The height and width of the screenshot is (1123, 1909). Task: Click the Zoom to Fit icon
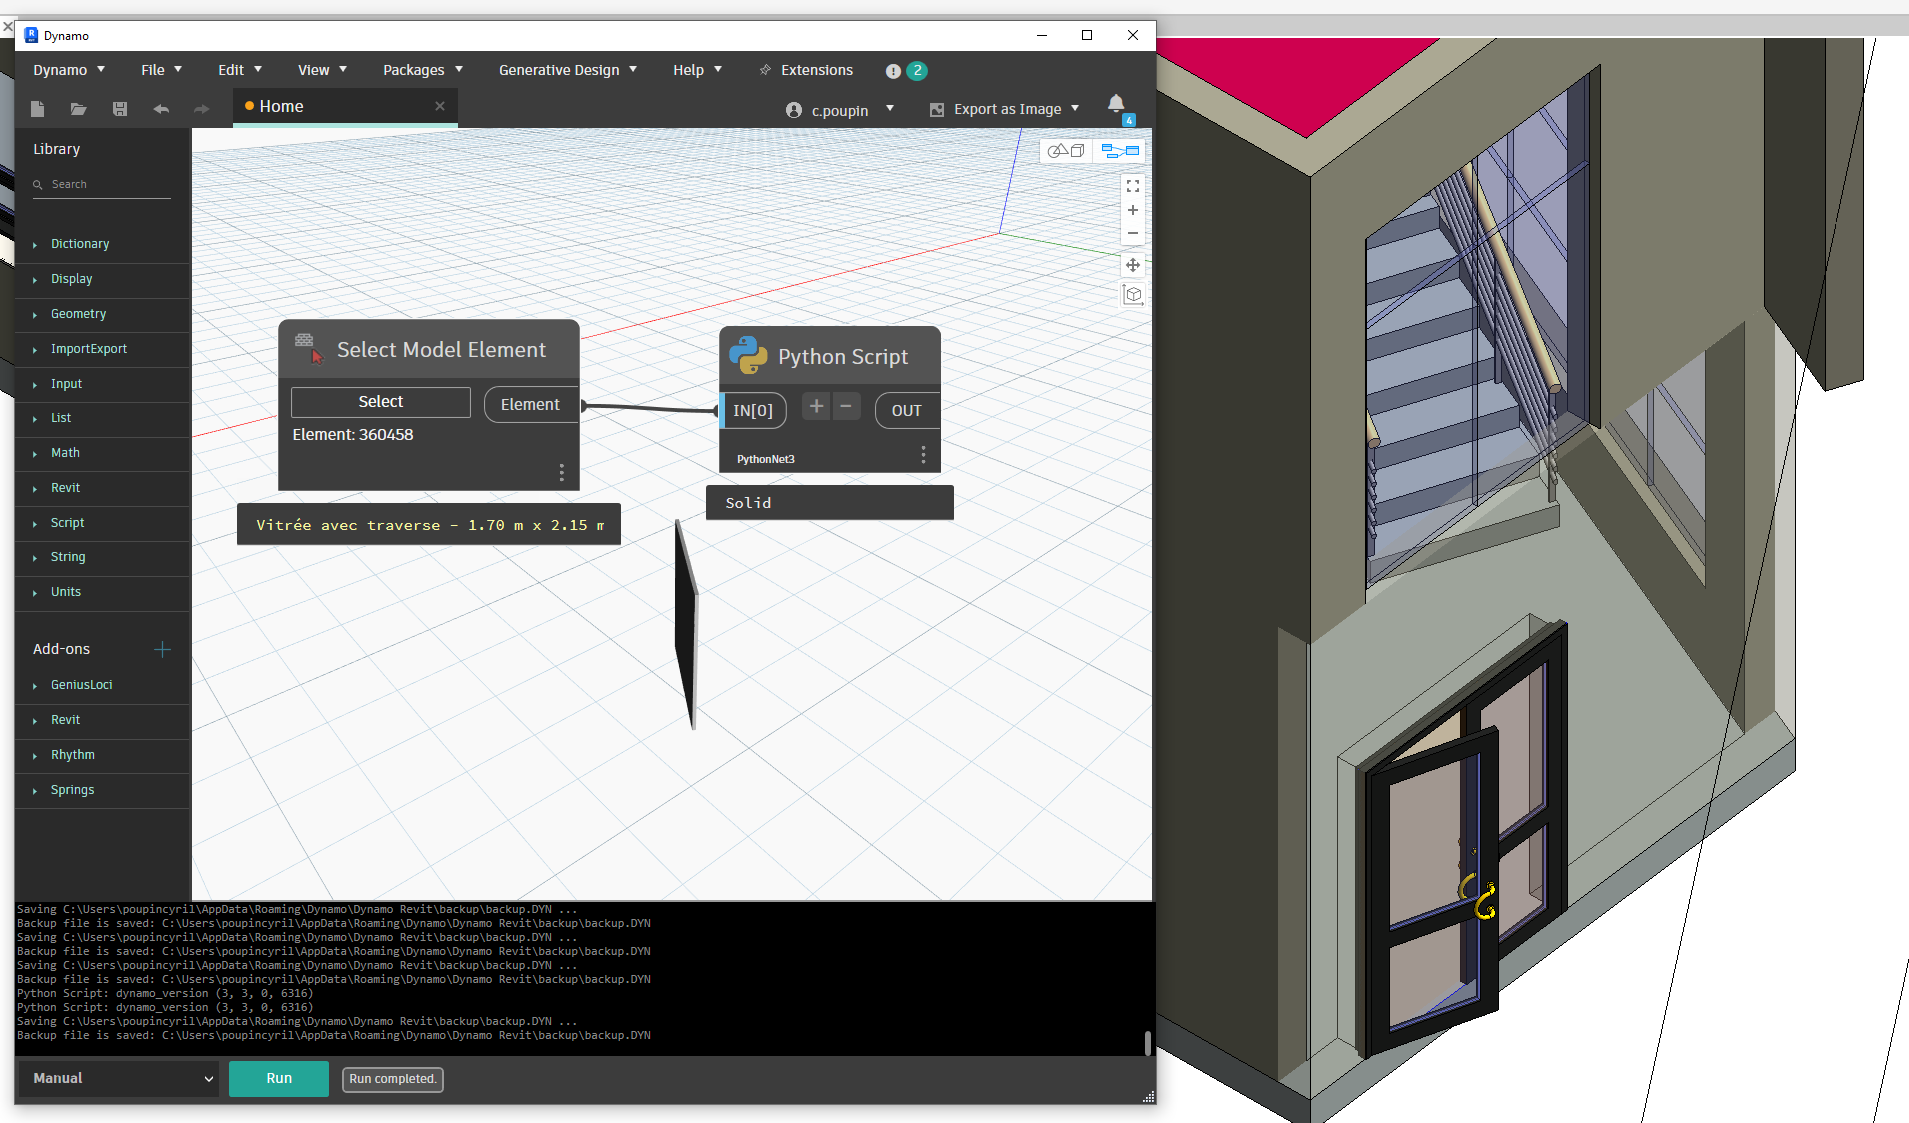1133,186
